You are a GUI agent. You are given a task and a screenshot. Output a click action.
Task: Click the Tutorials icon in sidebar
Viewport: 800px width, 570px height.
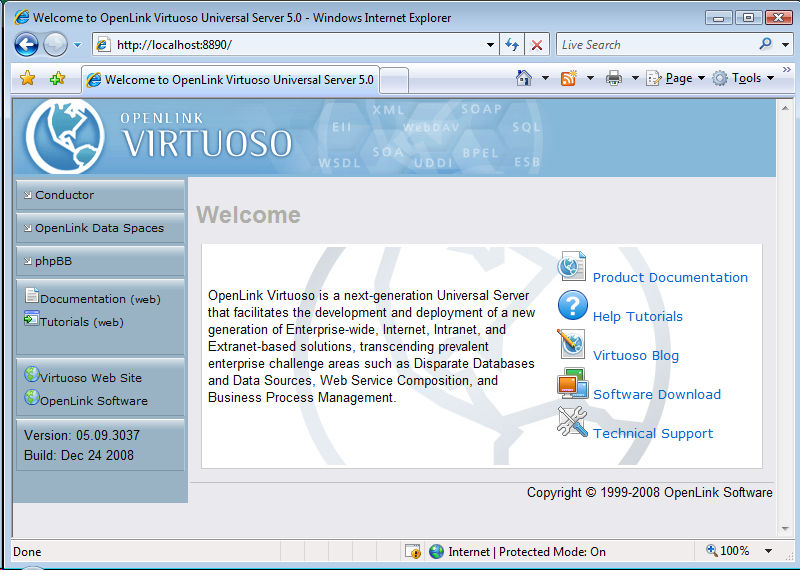pos(32,318)
